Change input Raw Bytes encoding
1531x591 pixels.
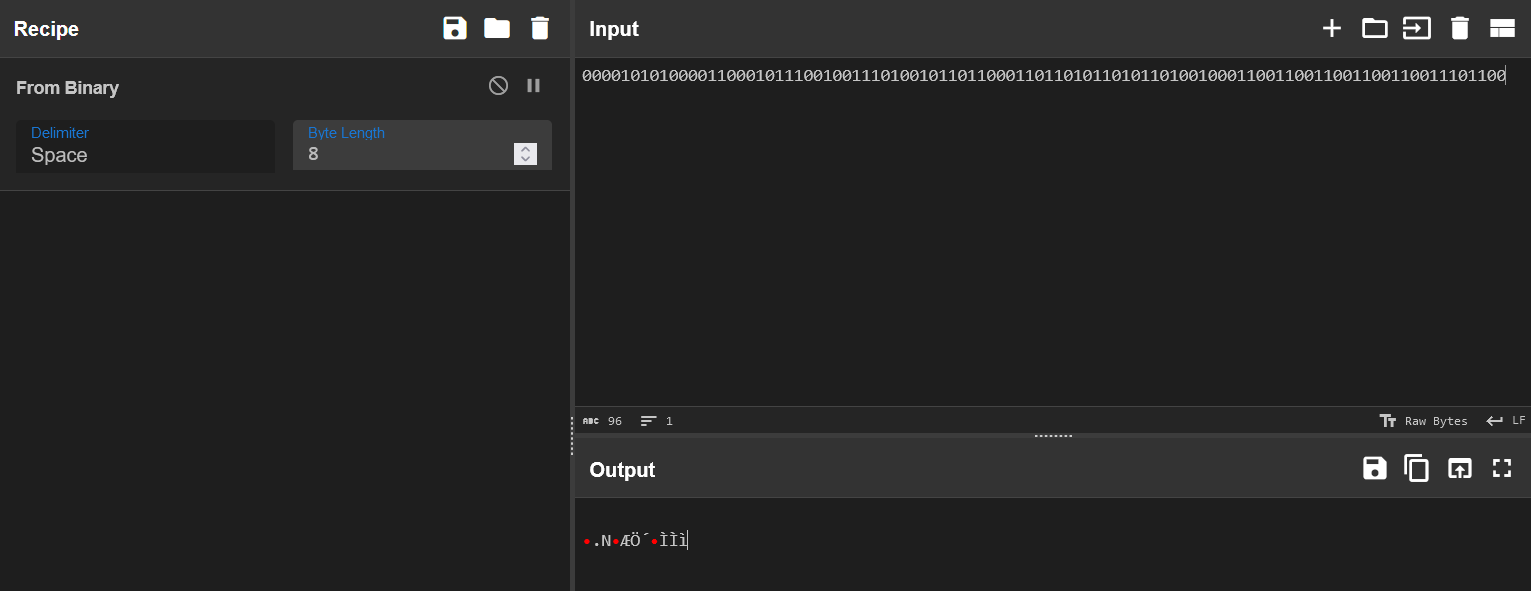pos(1424,421)
